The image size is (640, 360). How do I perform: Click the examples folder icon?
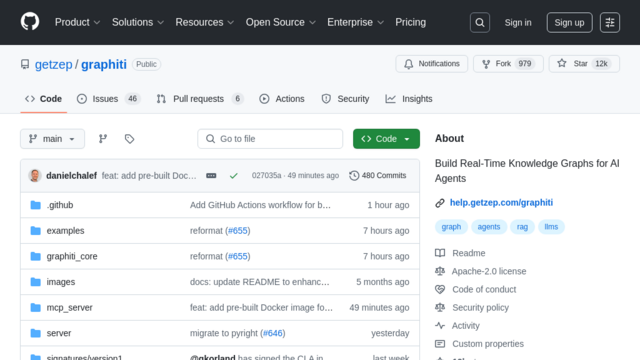pyautogui.click(x=36, y=231)
